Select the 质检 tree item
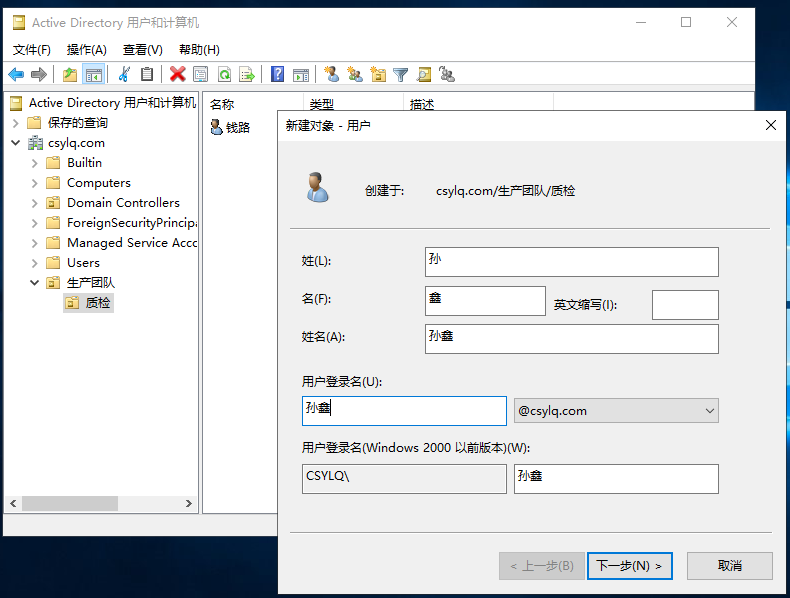Image resolution: width=790 pixels, height=598 pixels. coord(89,303)
